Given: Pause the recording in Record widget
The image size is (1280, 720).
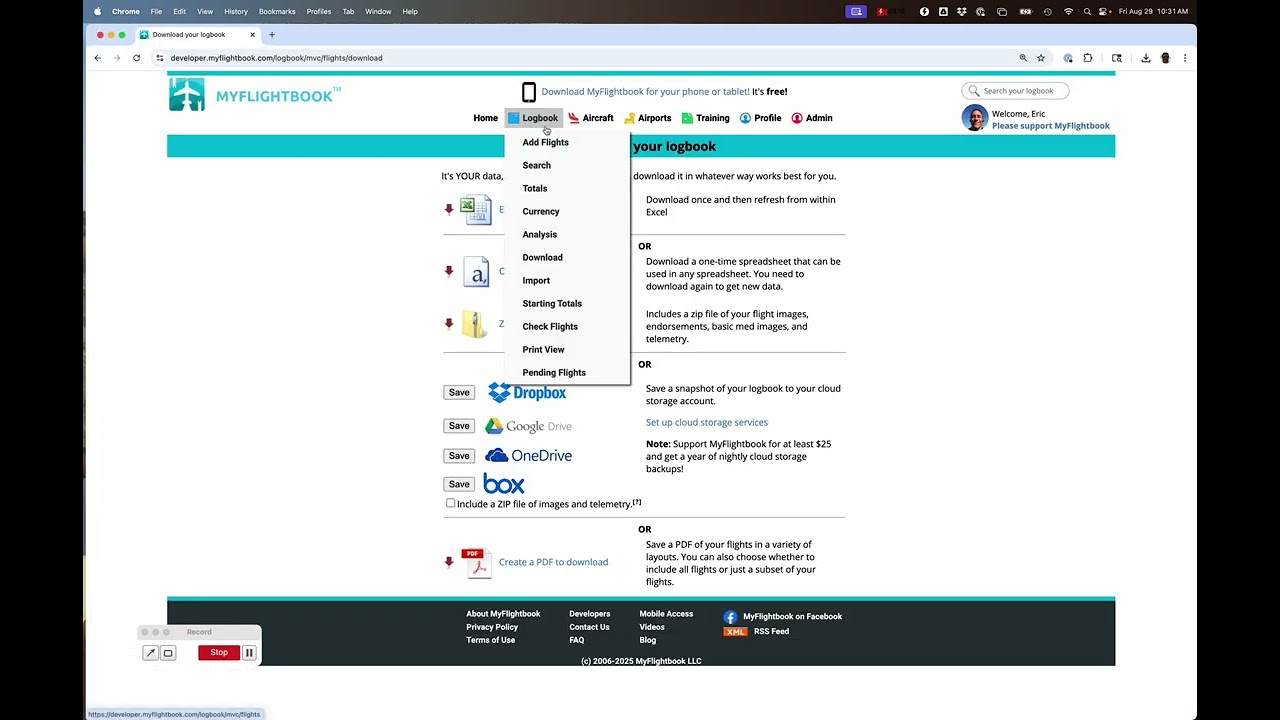Looking at the screenshot, I should 249,653.
